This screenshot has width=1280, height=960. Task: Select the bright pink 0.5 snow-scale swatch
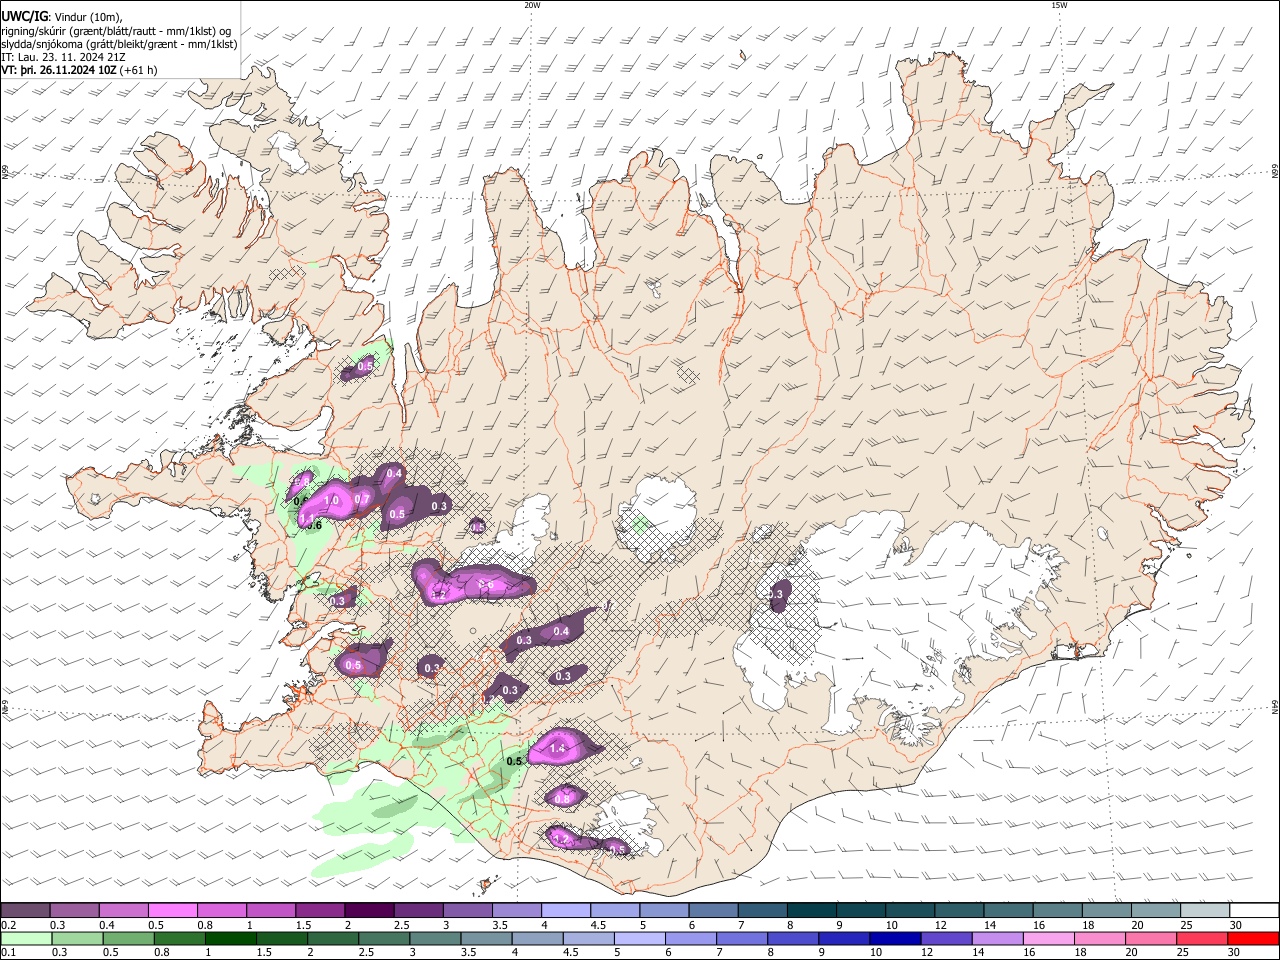coord(172,910)
